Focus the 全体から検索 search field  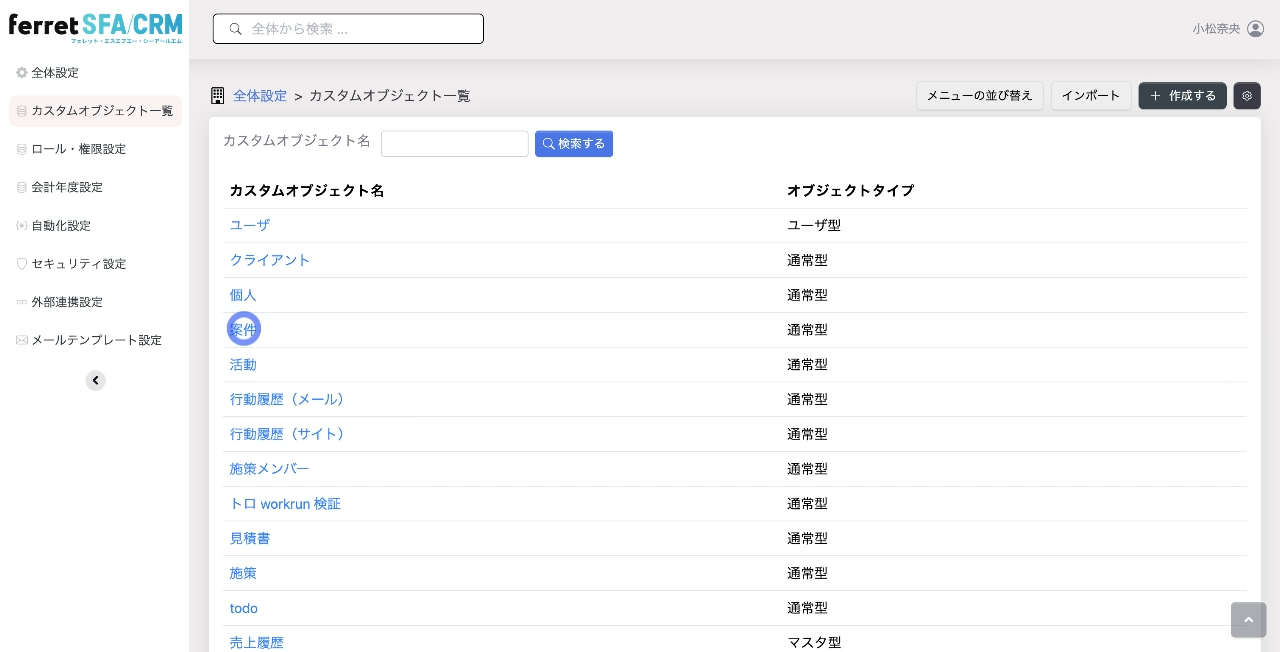[348, 29]
